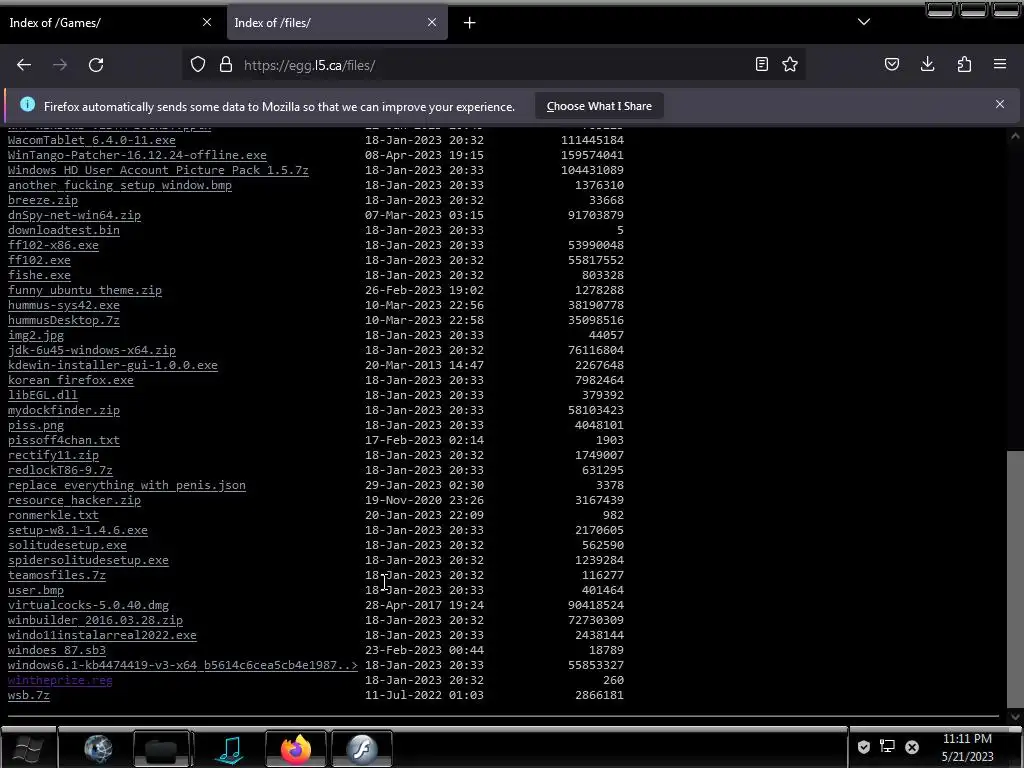Open the user.bmp link
The width and height of the screenshot is (1024, 768).
point(36,590)
